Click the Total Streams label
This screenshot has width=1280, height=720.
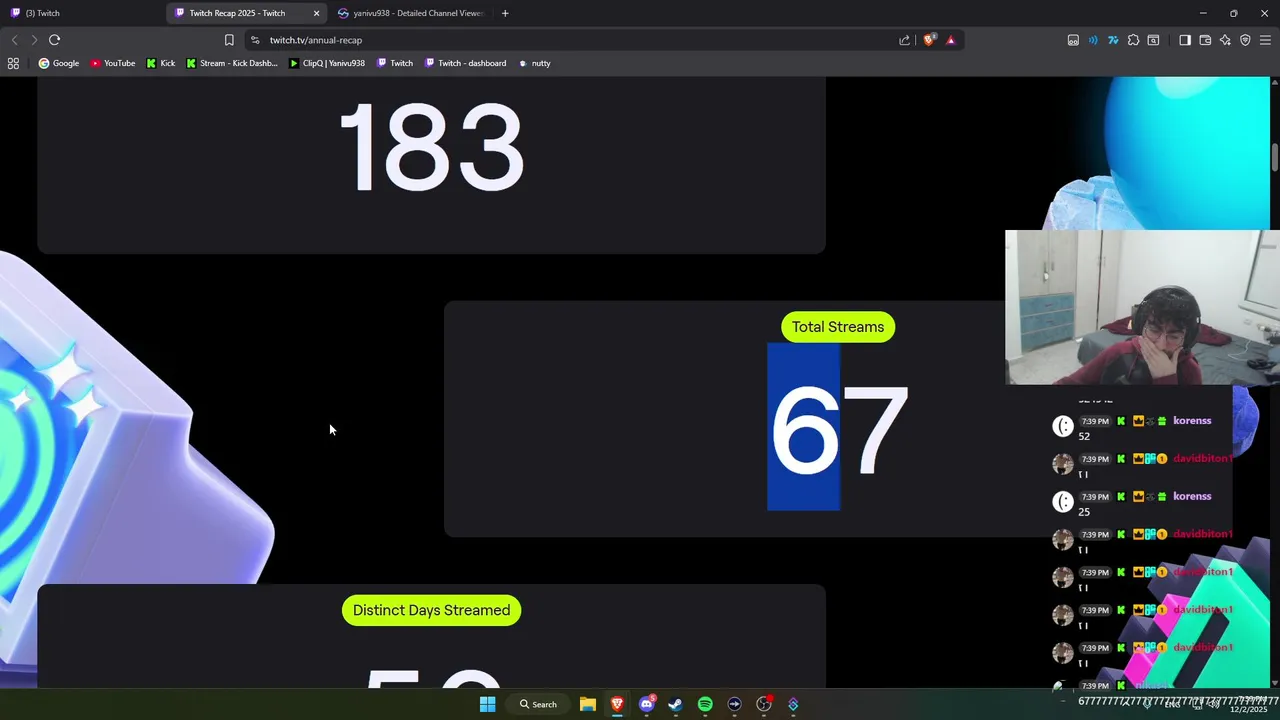[838, 327]
